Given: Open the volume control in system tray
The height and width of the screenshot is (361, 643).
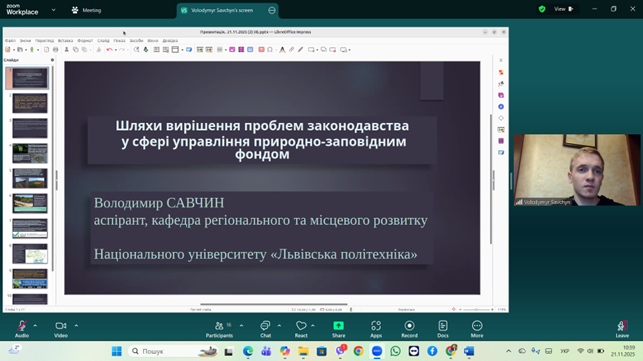Looking at the screenshot, I should tap(590, 351).
